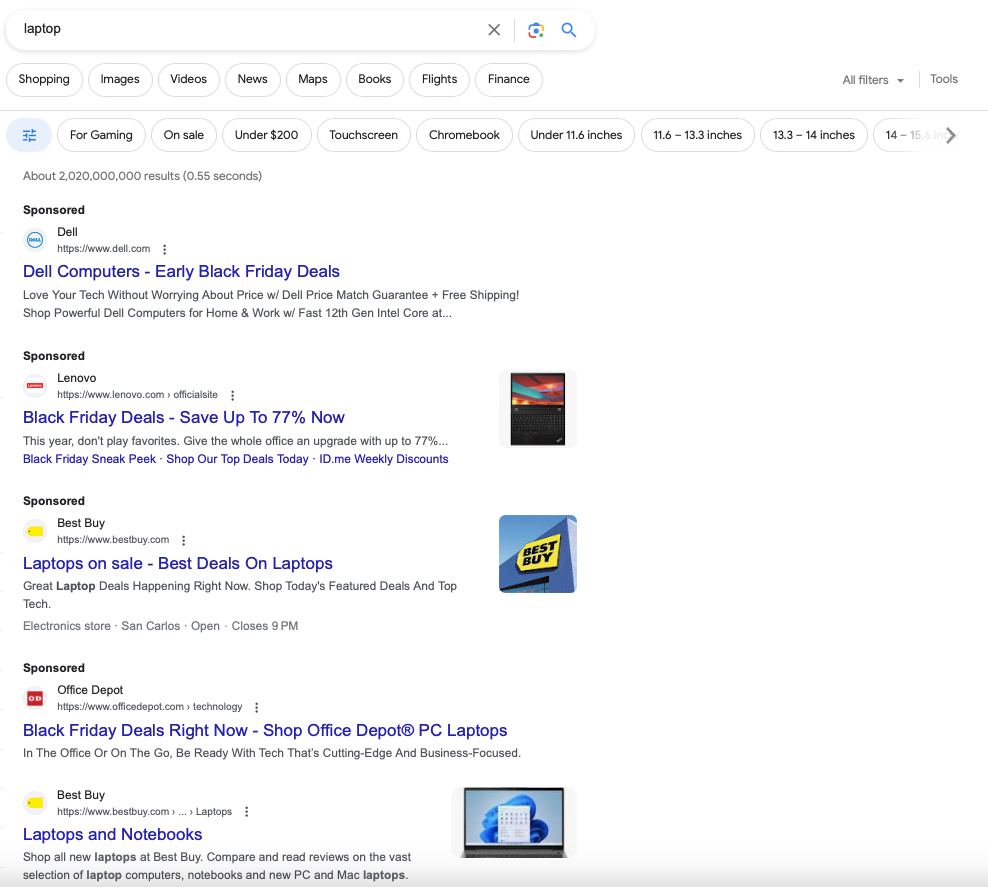
Task: Clear the search box with X icon
Action: (x=494, y=30)
